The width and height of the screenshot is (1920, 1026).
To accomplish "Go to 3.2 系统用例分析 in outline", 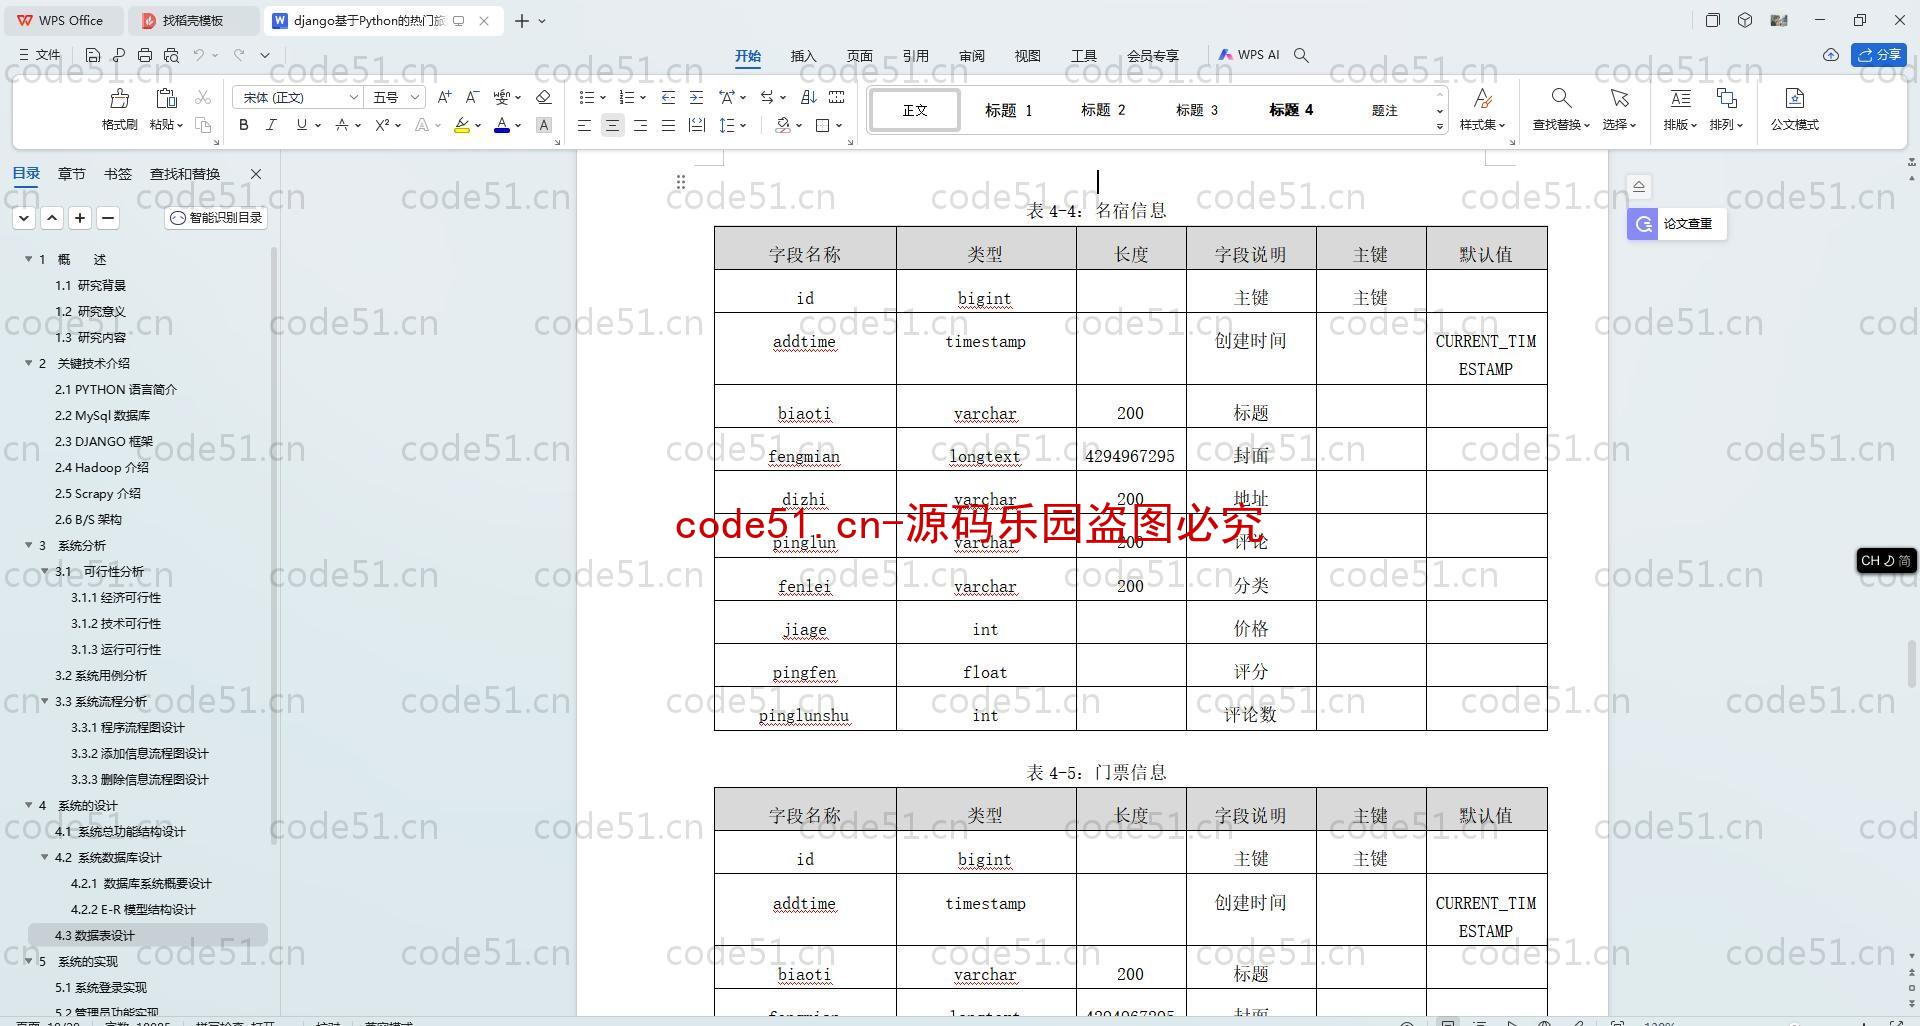I will 100,675.
